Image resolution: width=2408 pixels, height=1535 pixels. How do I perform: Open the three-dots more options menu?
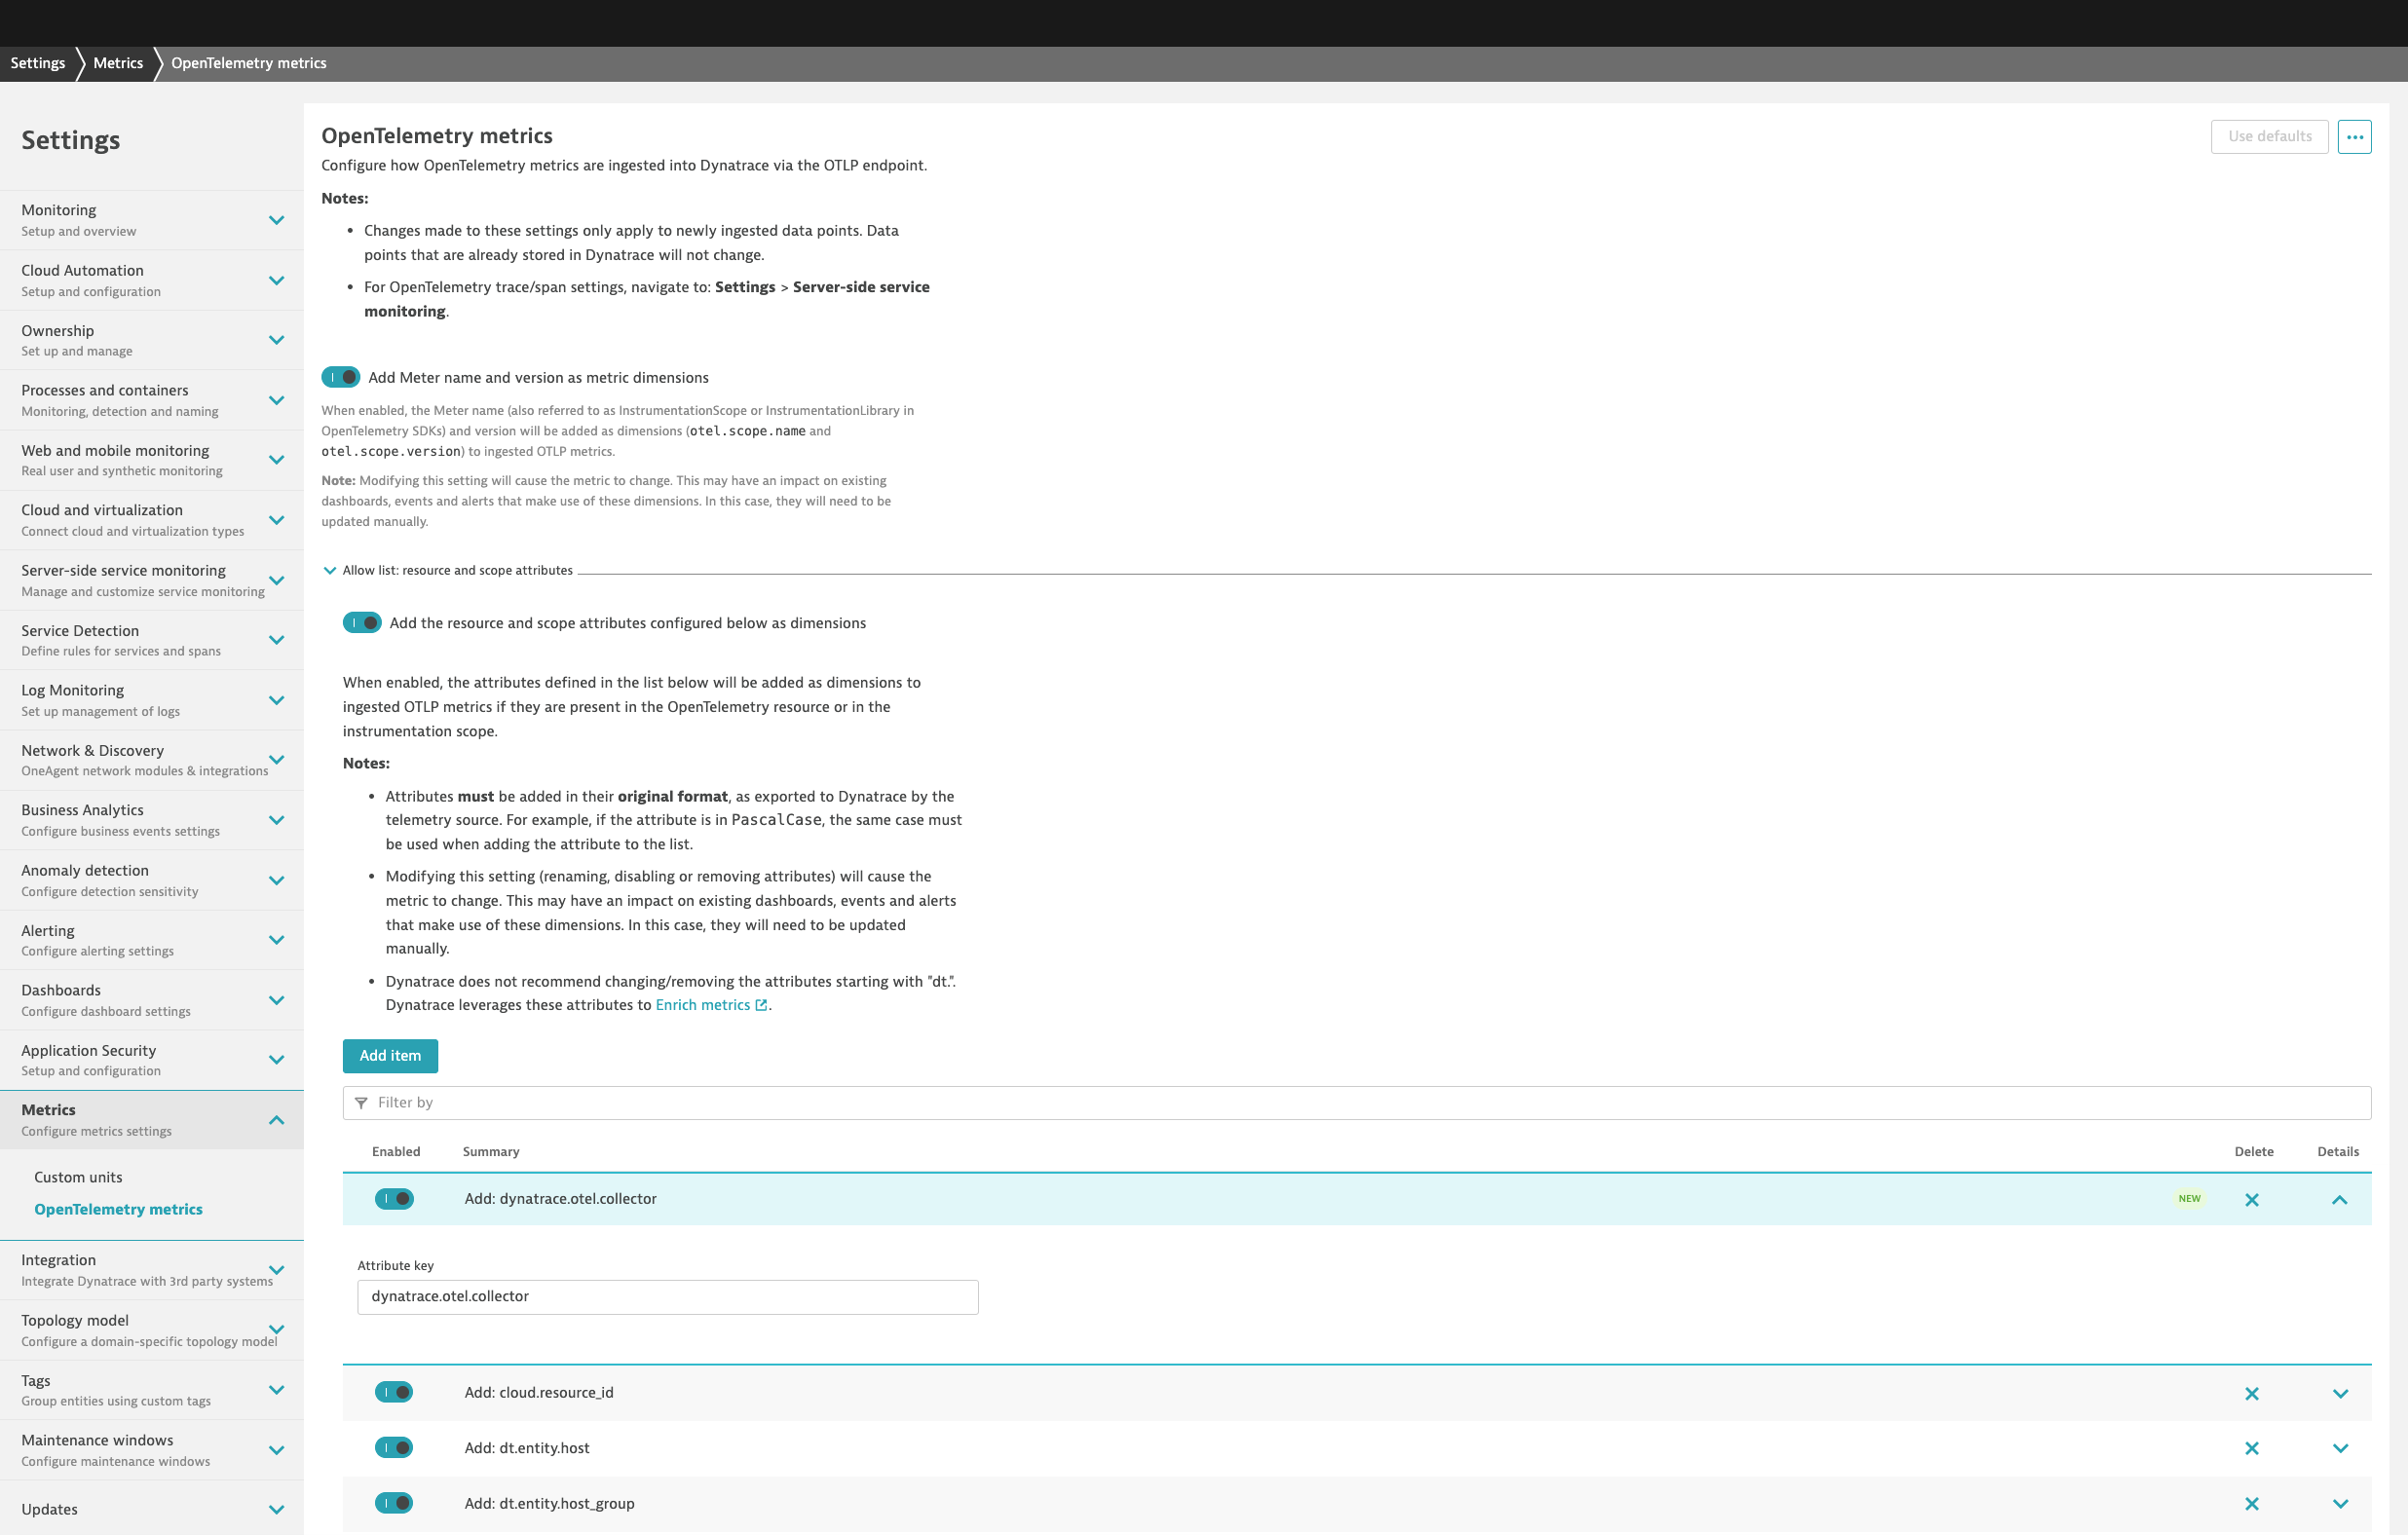click(2354, 137)
